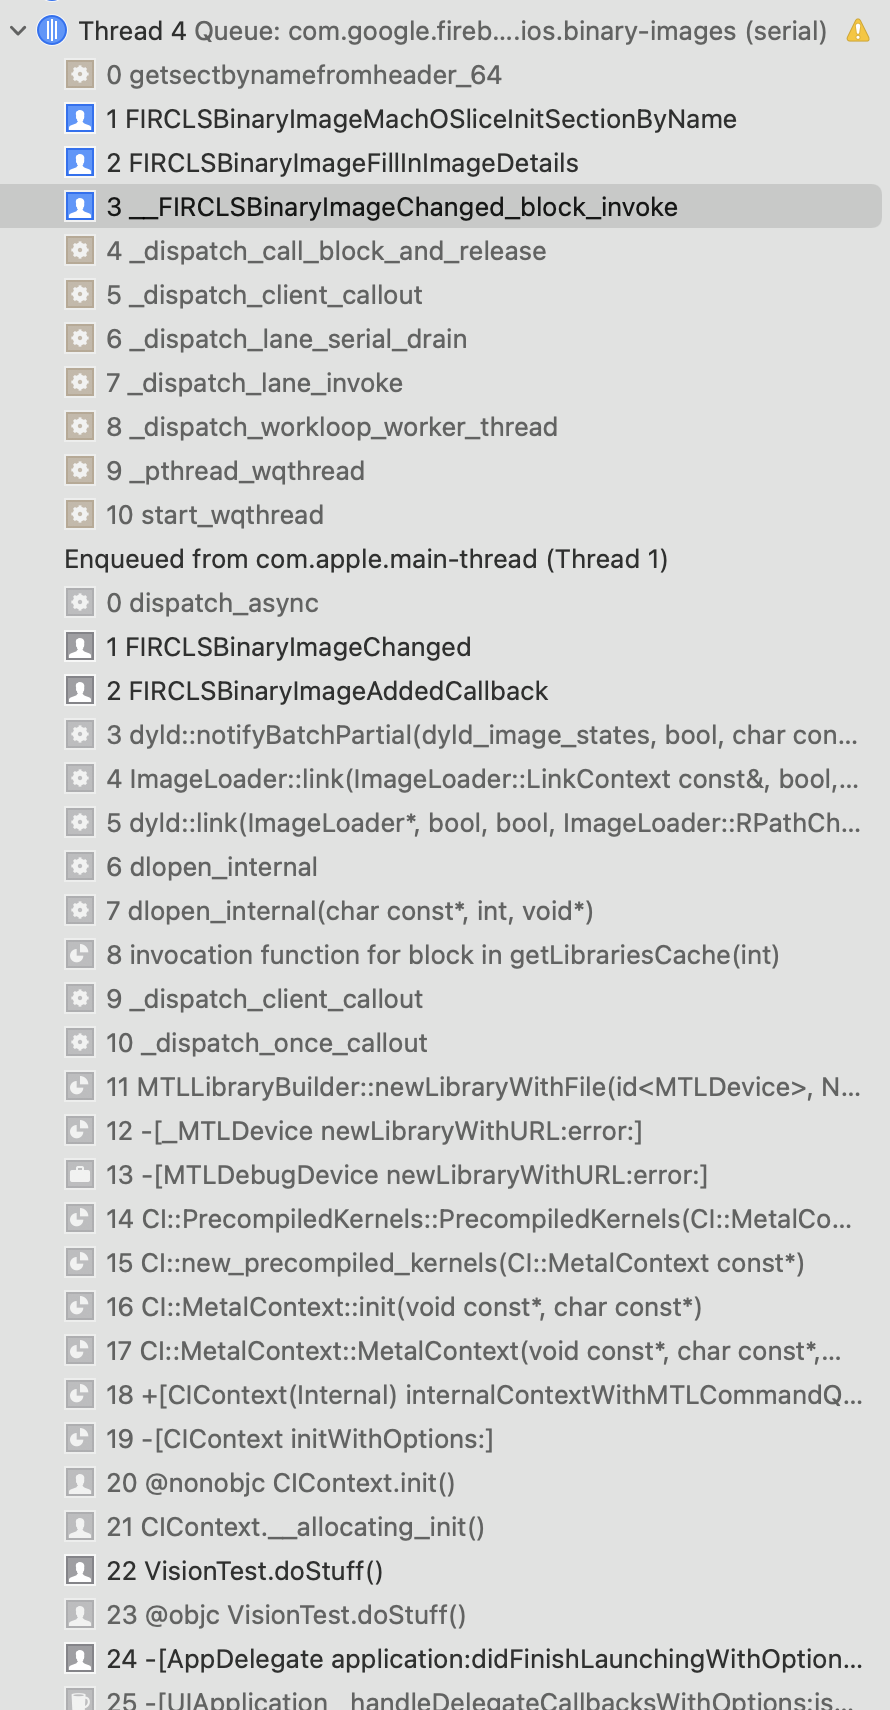890x1710 pixels.
Task: Click the yellow warning icon on Thread 4
Action: point(858,31)
